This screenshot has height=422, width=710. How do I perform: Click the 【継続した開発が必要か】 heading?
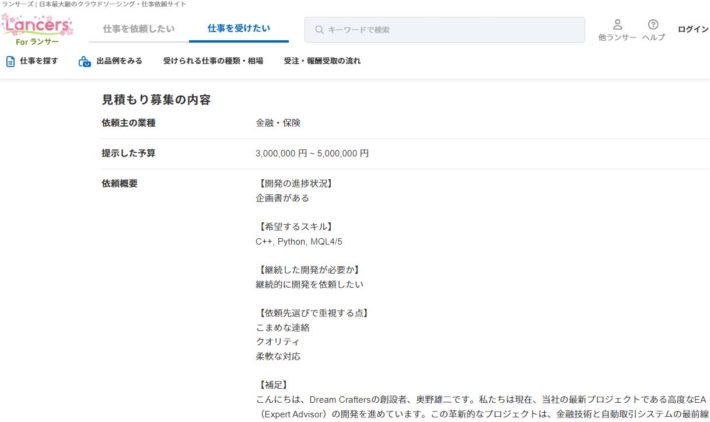click(x=309, y=270)
